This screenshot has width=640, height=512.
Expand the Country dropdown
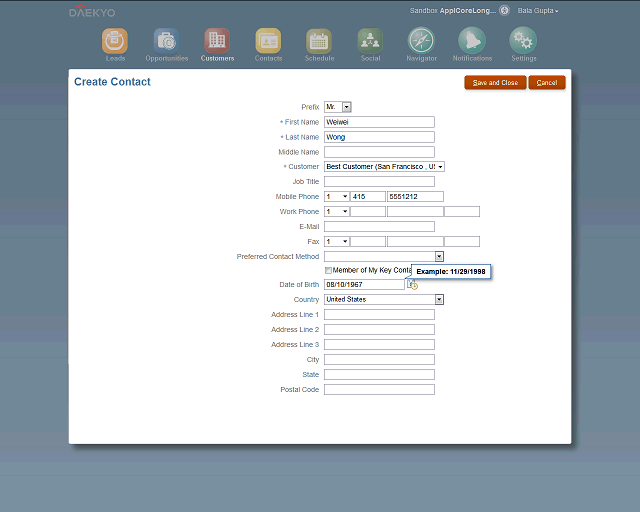tap(439, 299)
